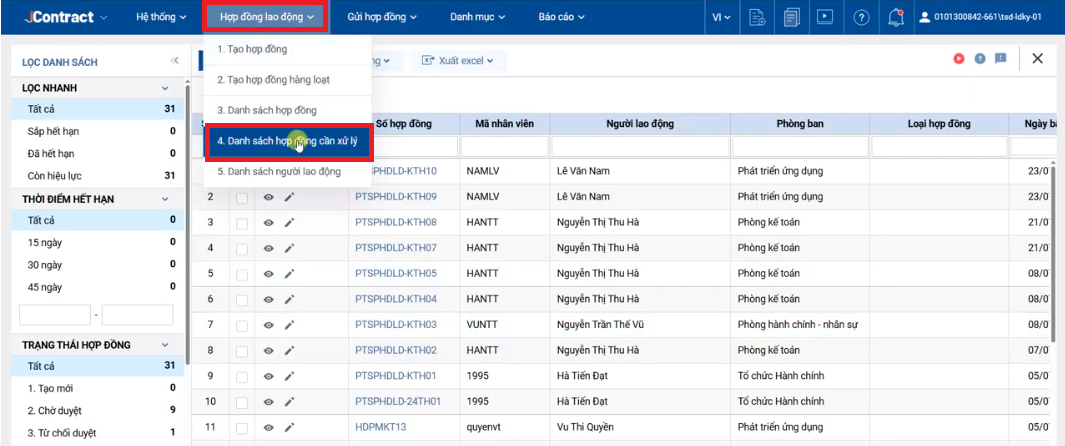This screenshot has width=1065, height=446.
Task: Open the video tutorial icon in top bar
Action: tap(825, 17)
